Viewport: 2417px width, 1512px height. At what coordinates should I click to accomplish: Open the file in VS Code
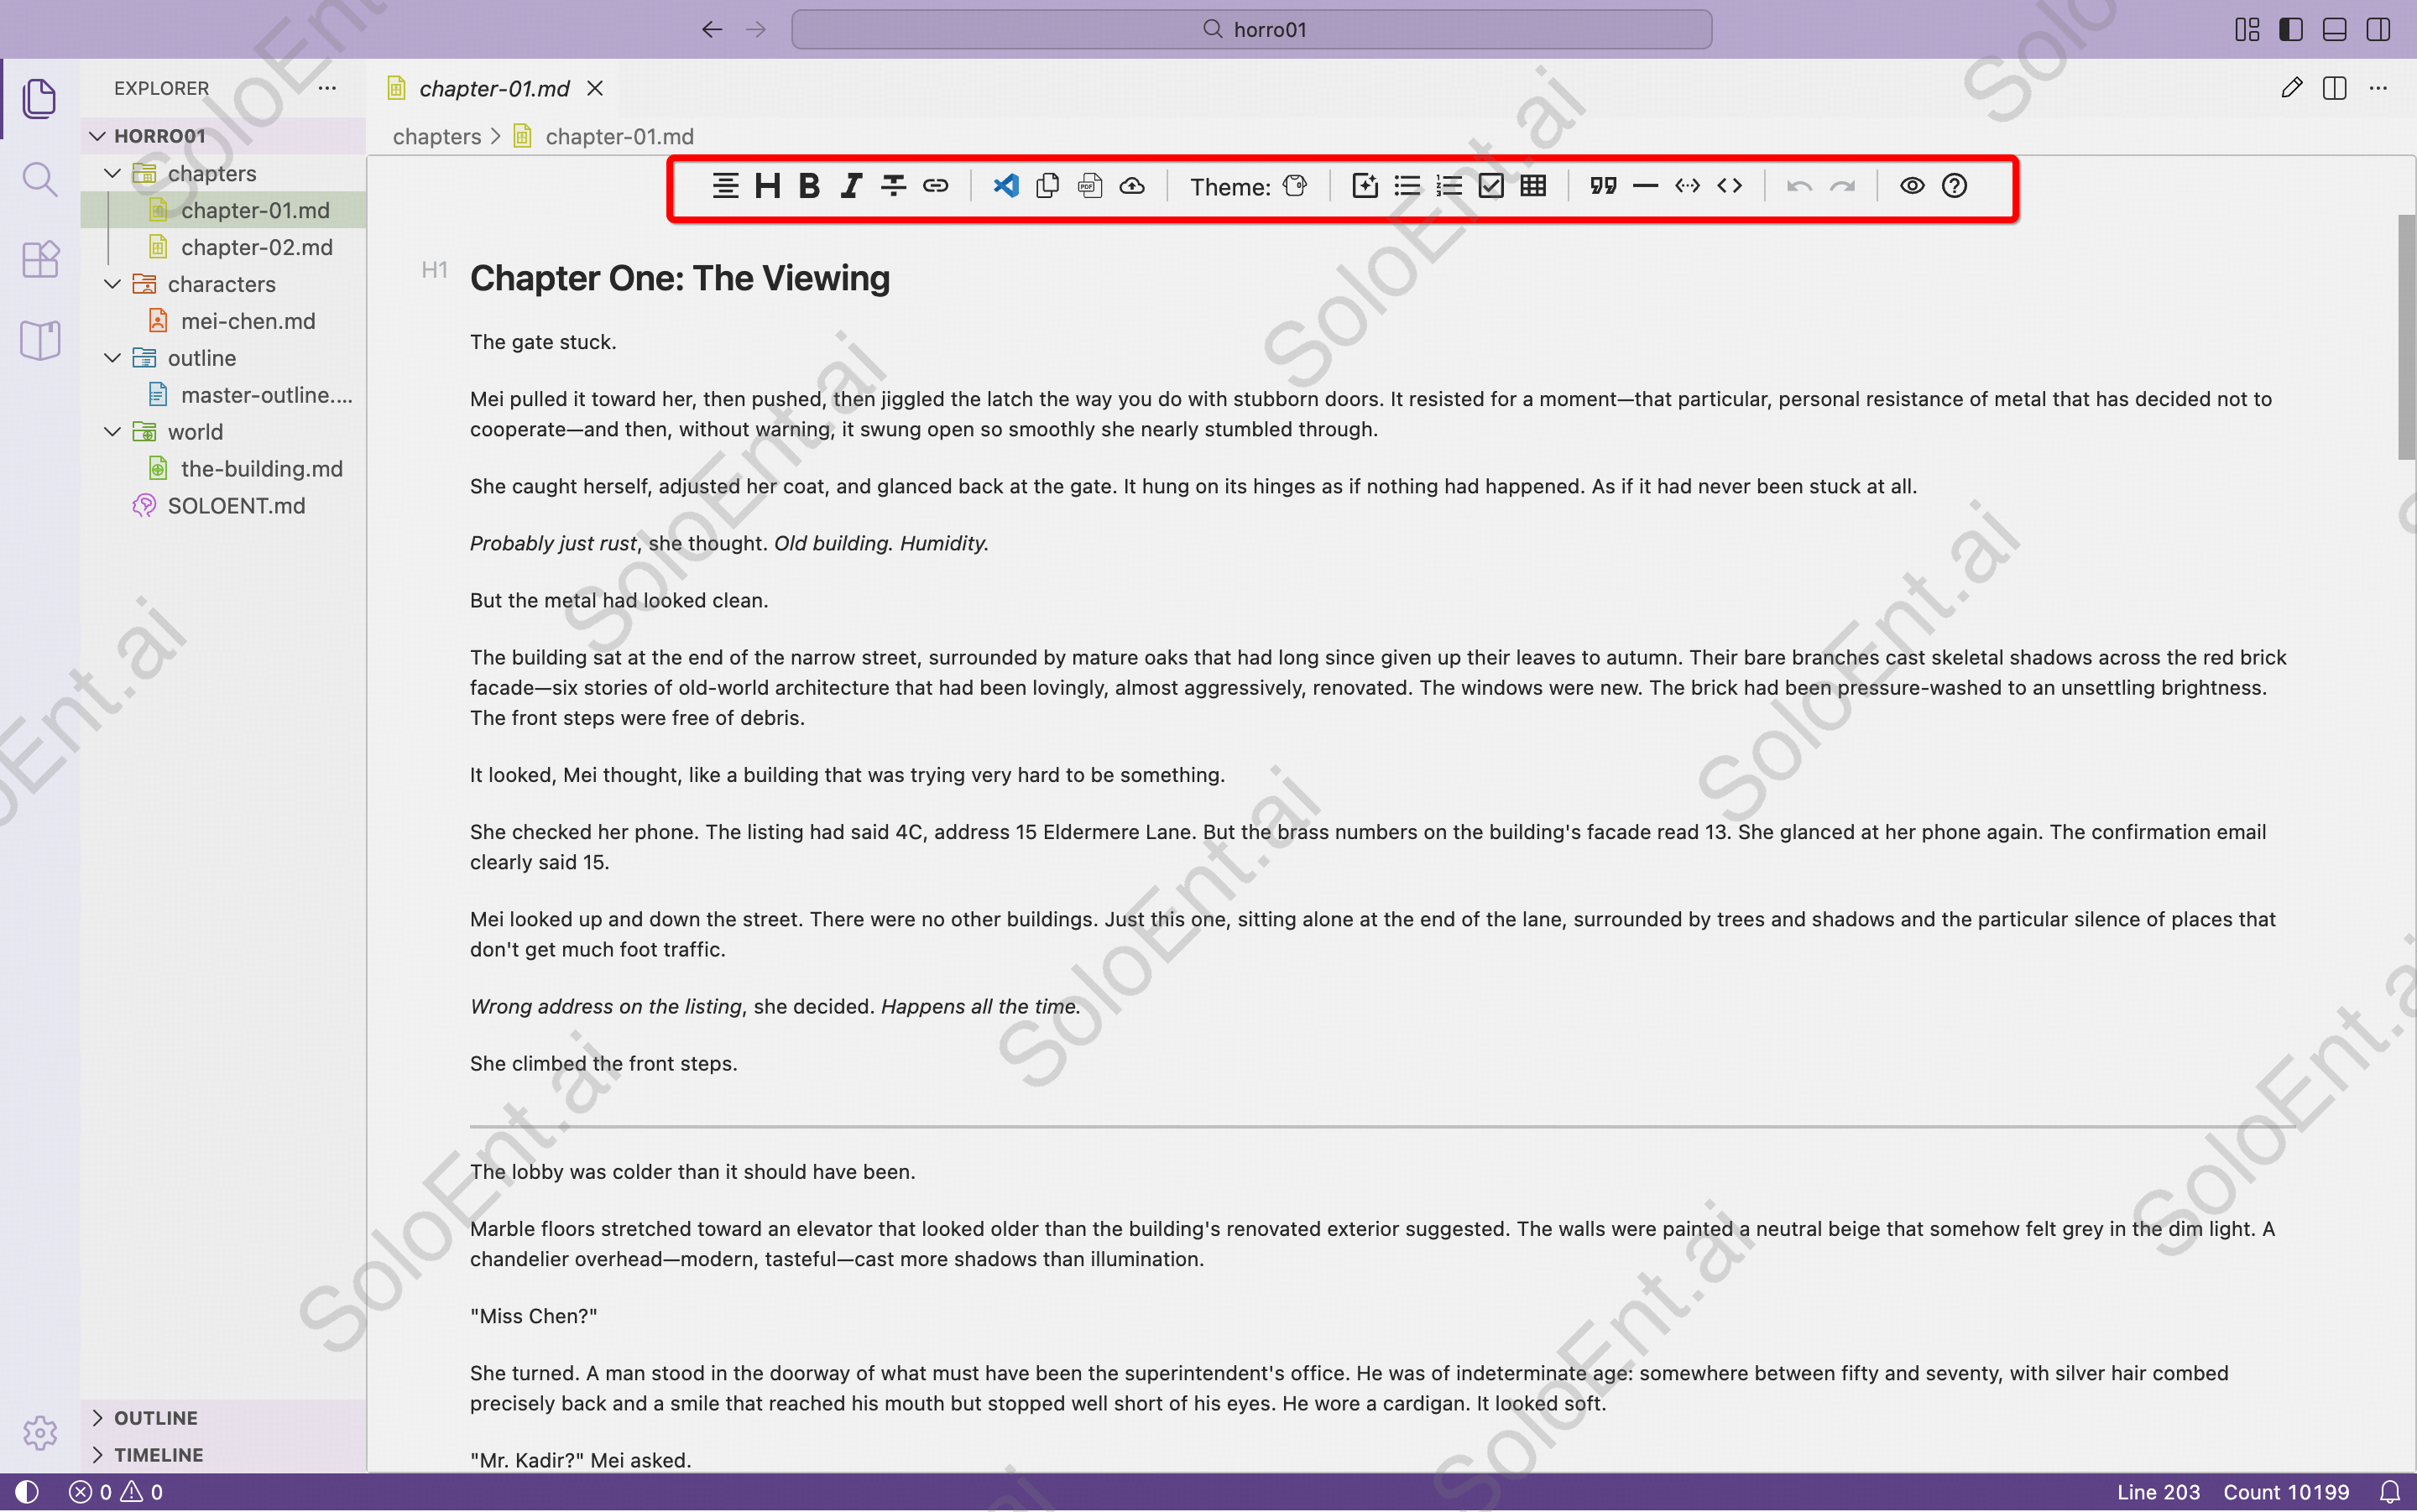(x=1006, y=185)
